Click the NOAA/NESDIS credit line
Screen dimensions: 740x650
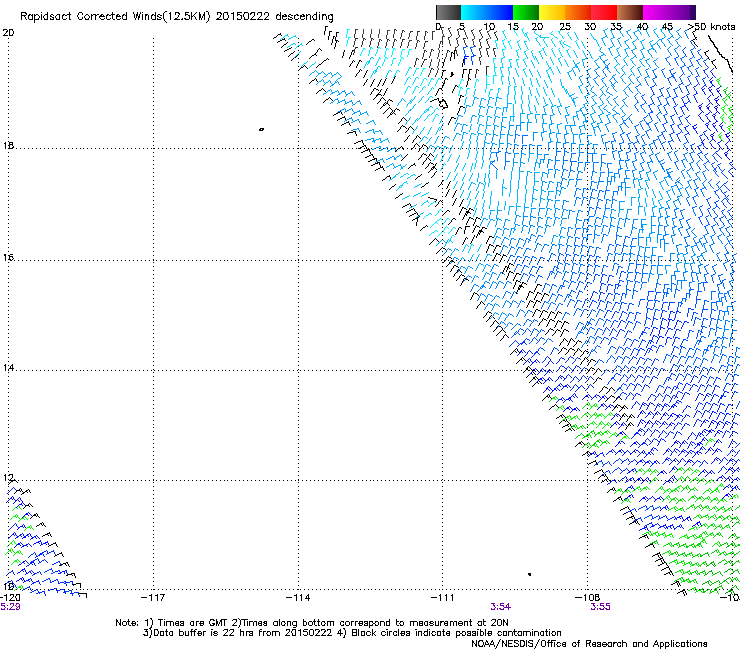coord(589,643)
